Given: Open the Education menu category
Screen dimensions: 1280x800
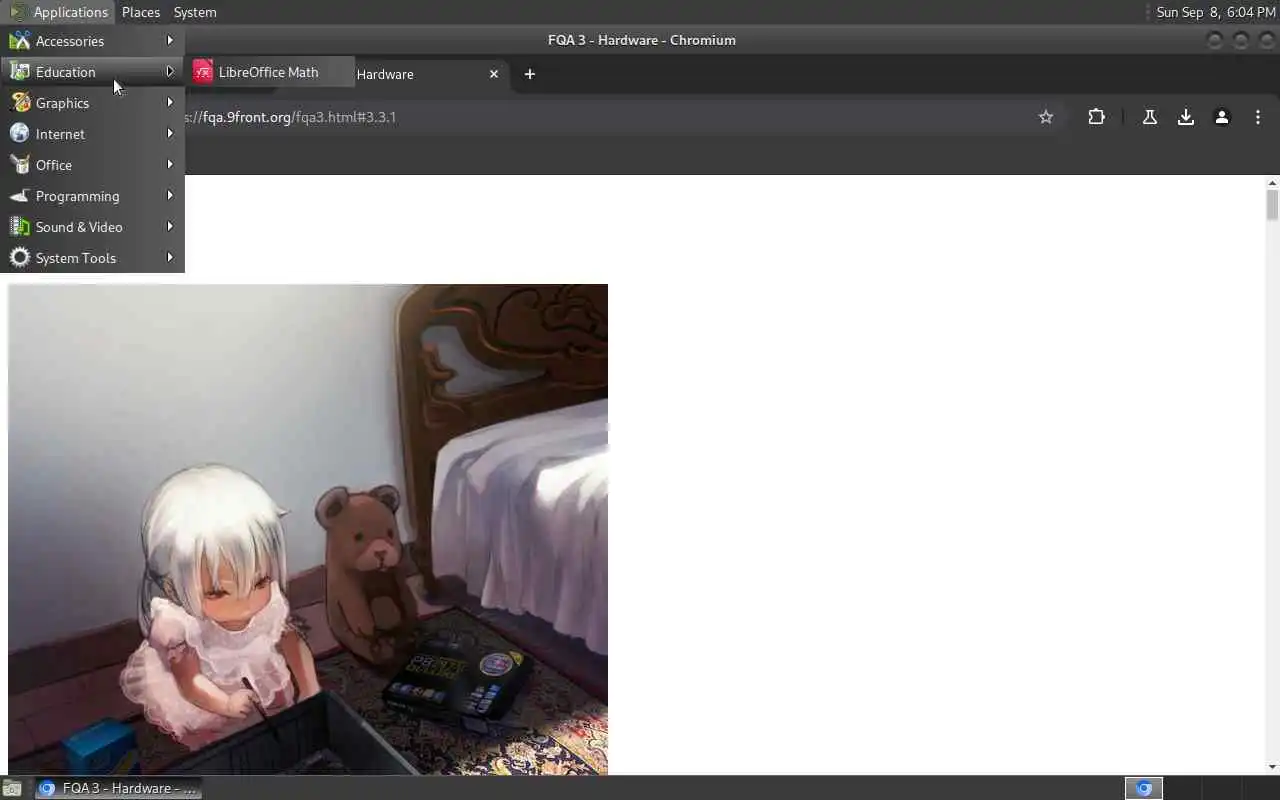Looking at the screenshot, I should point(92,72).
